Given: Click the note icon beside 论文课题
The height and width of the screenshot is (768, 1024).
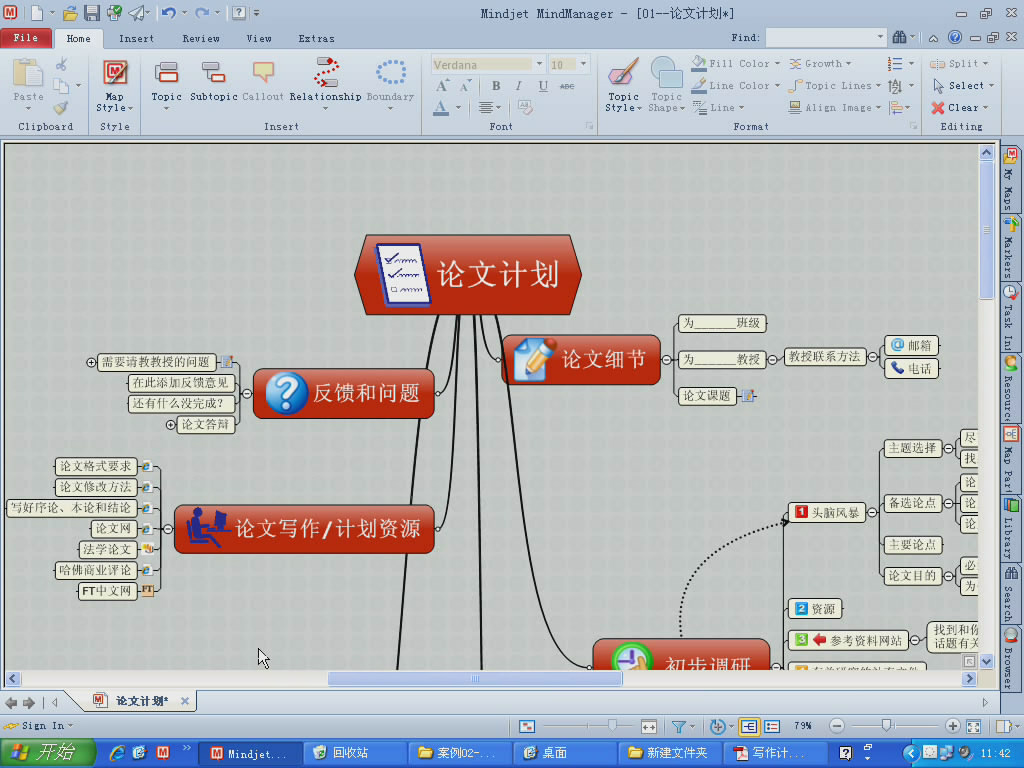Looking at the screenshot, I should pos(748,396).
